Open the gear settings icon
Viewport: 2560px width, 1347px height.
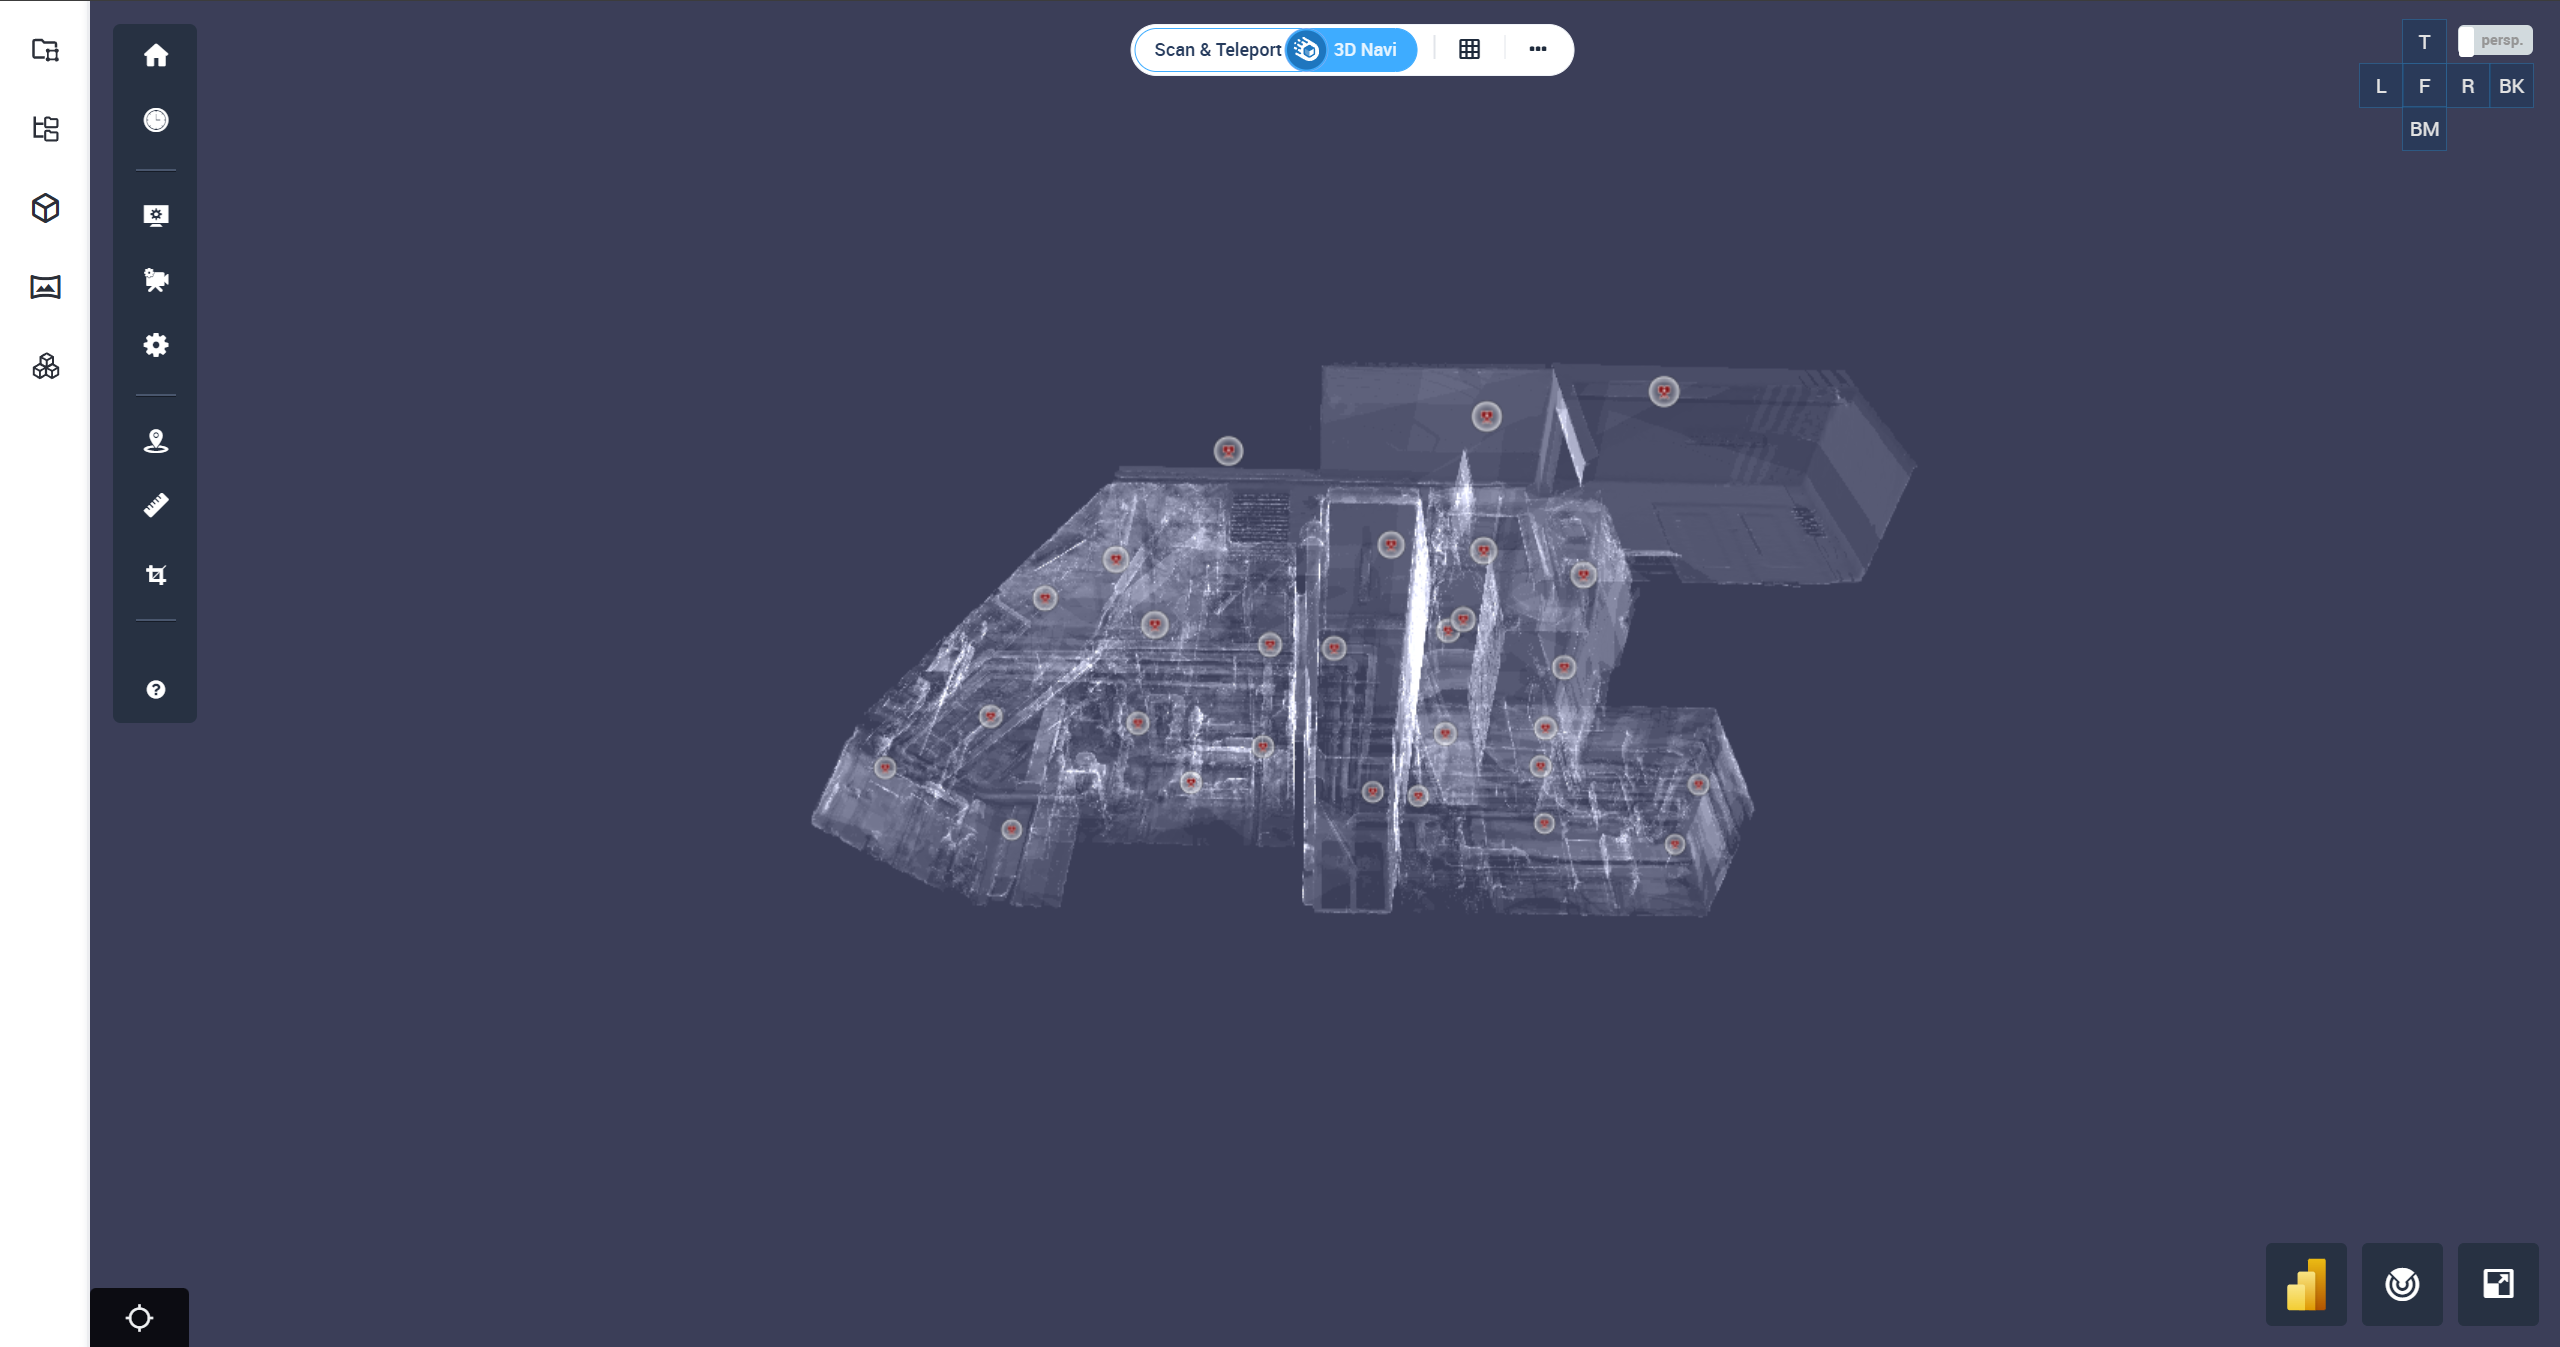(156, 346)
